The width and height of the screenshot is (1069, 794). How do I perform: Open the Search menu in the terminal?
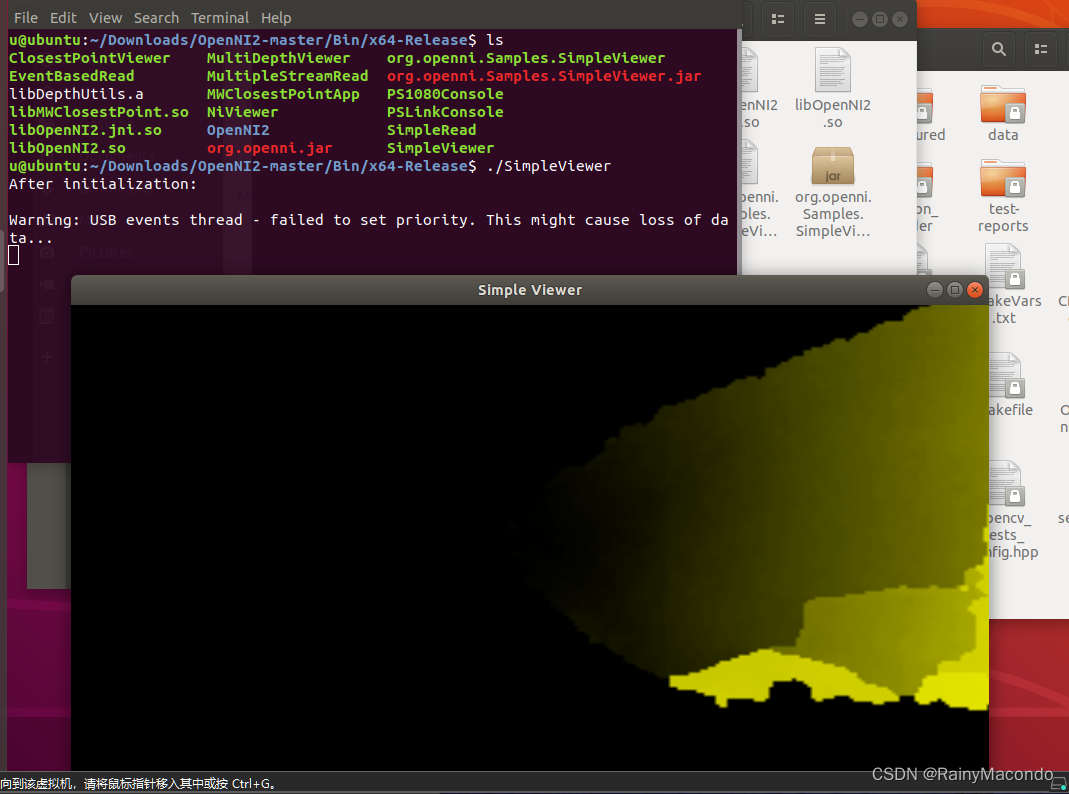[156, 17]
